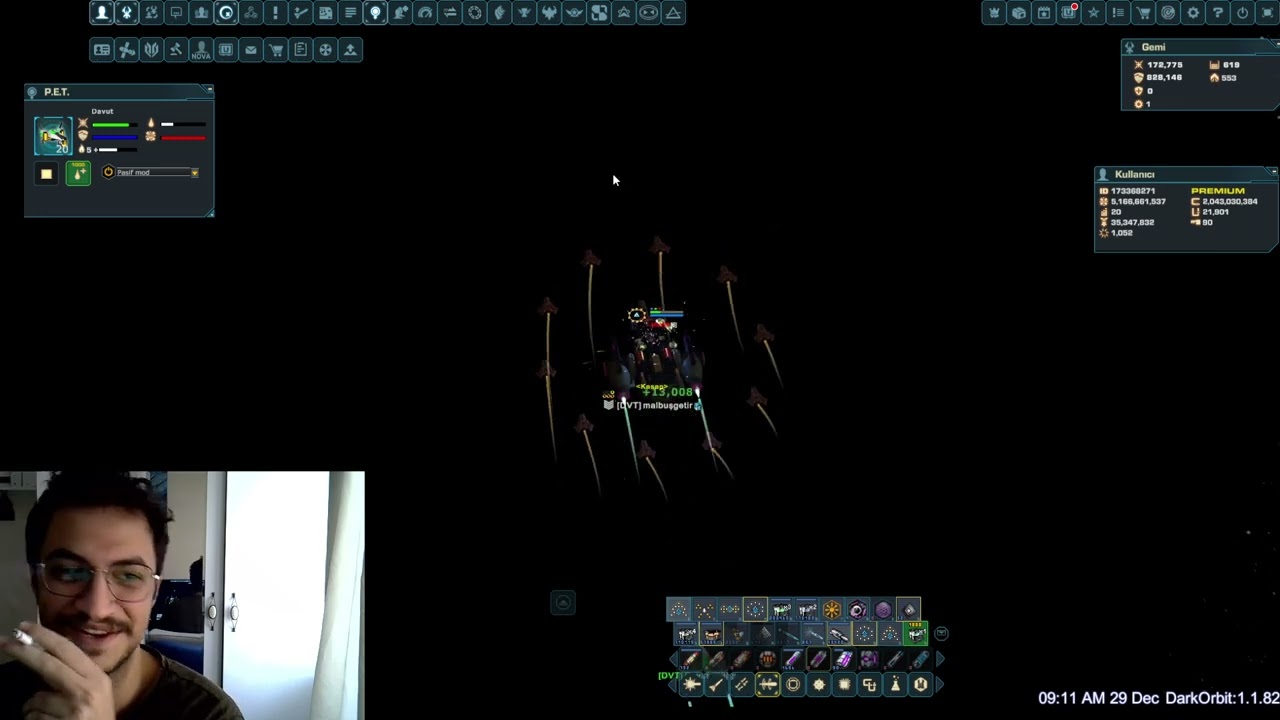1280x720 pixels.
Task: Open the speedometer gauge icon
Action: point(425,13)
